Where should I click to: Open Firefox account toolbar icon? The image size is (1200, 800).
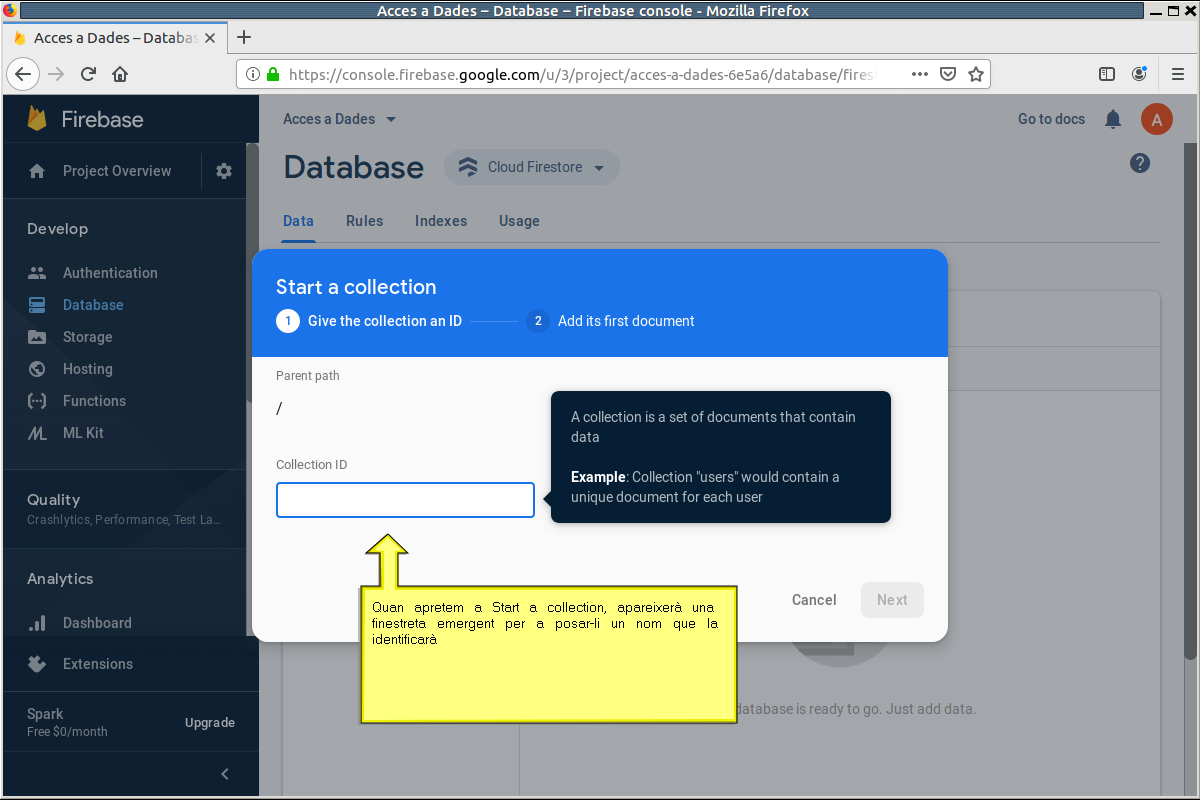point(1139,74)
